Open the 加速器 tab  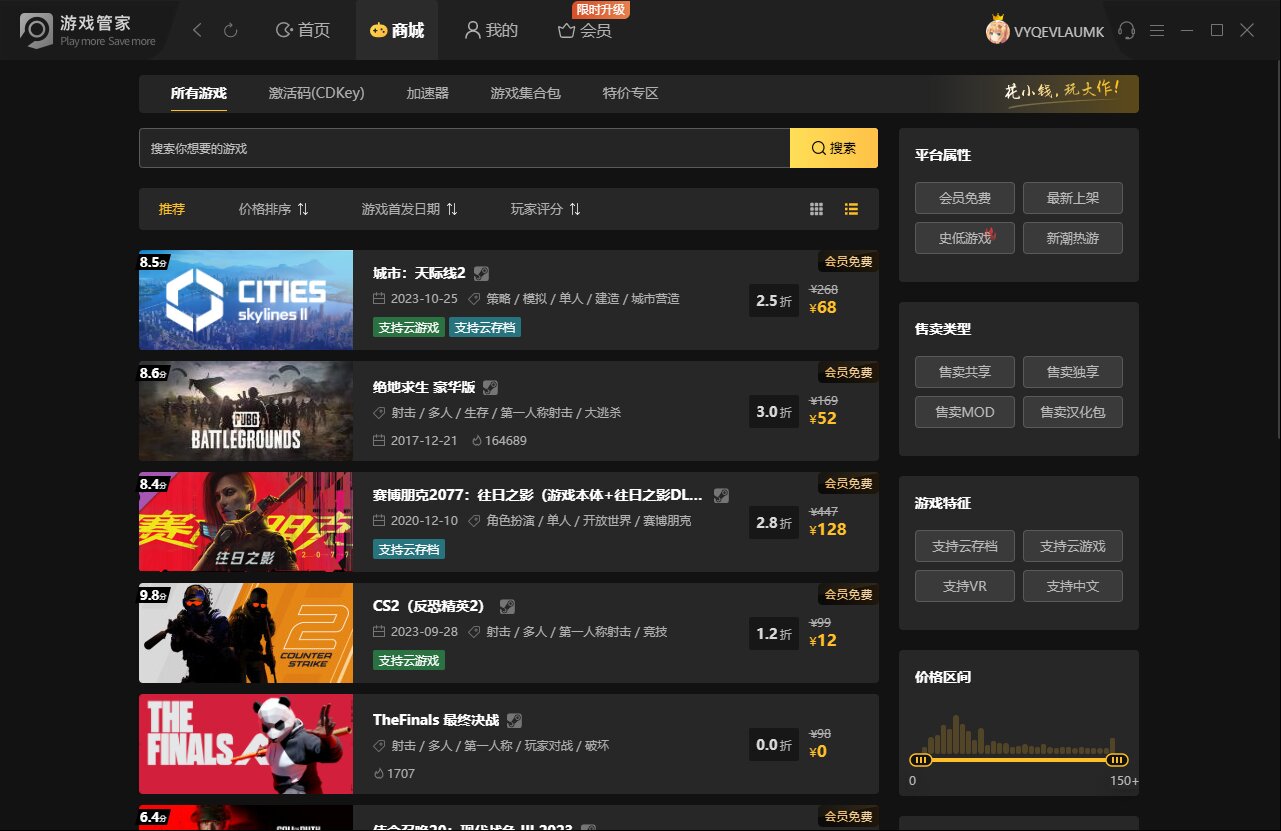tap(428, 93)
